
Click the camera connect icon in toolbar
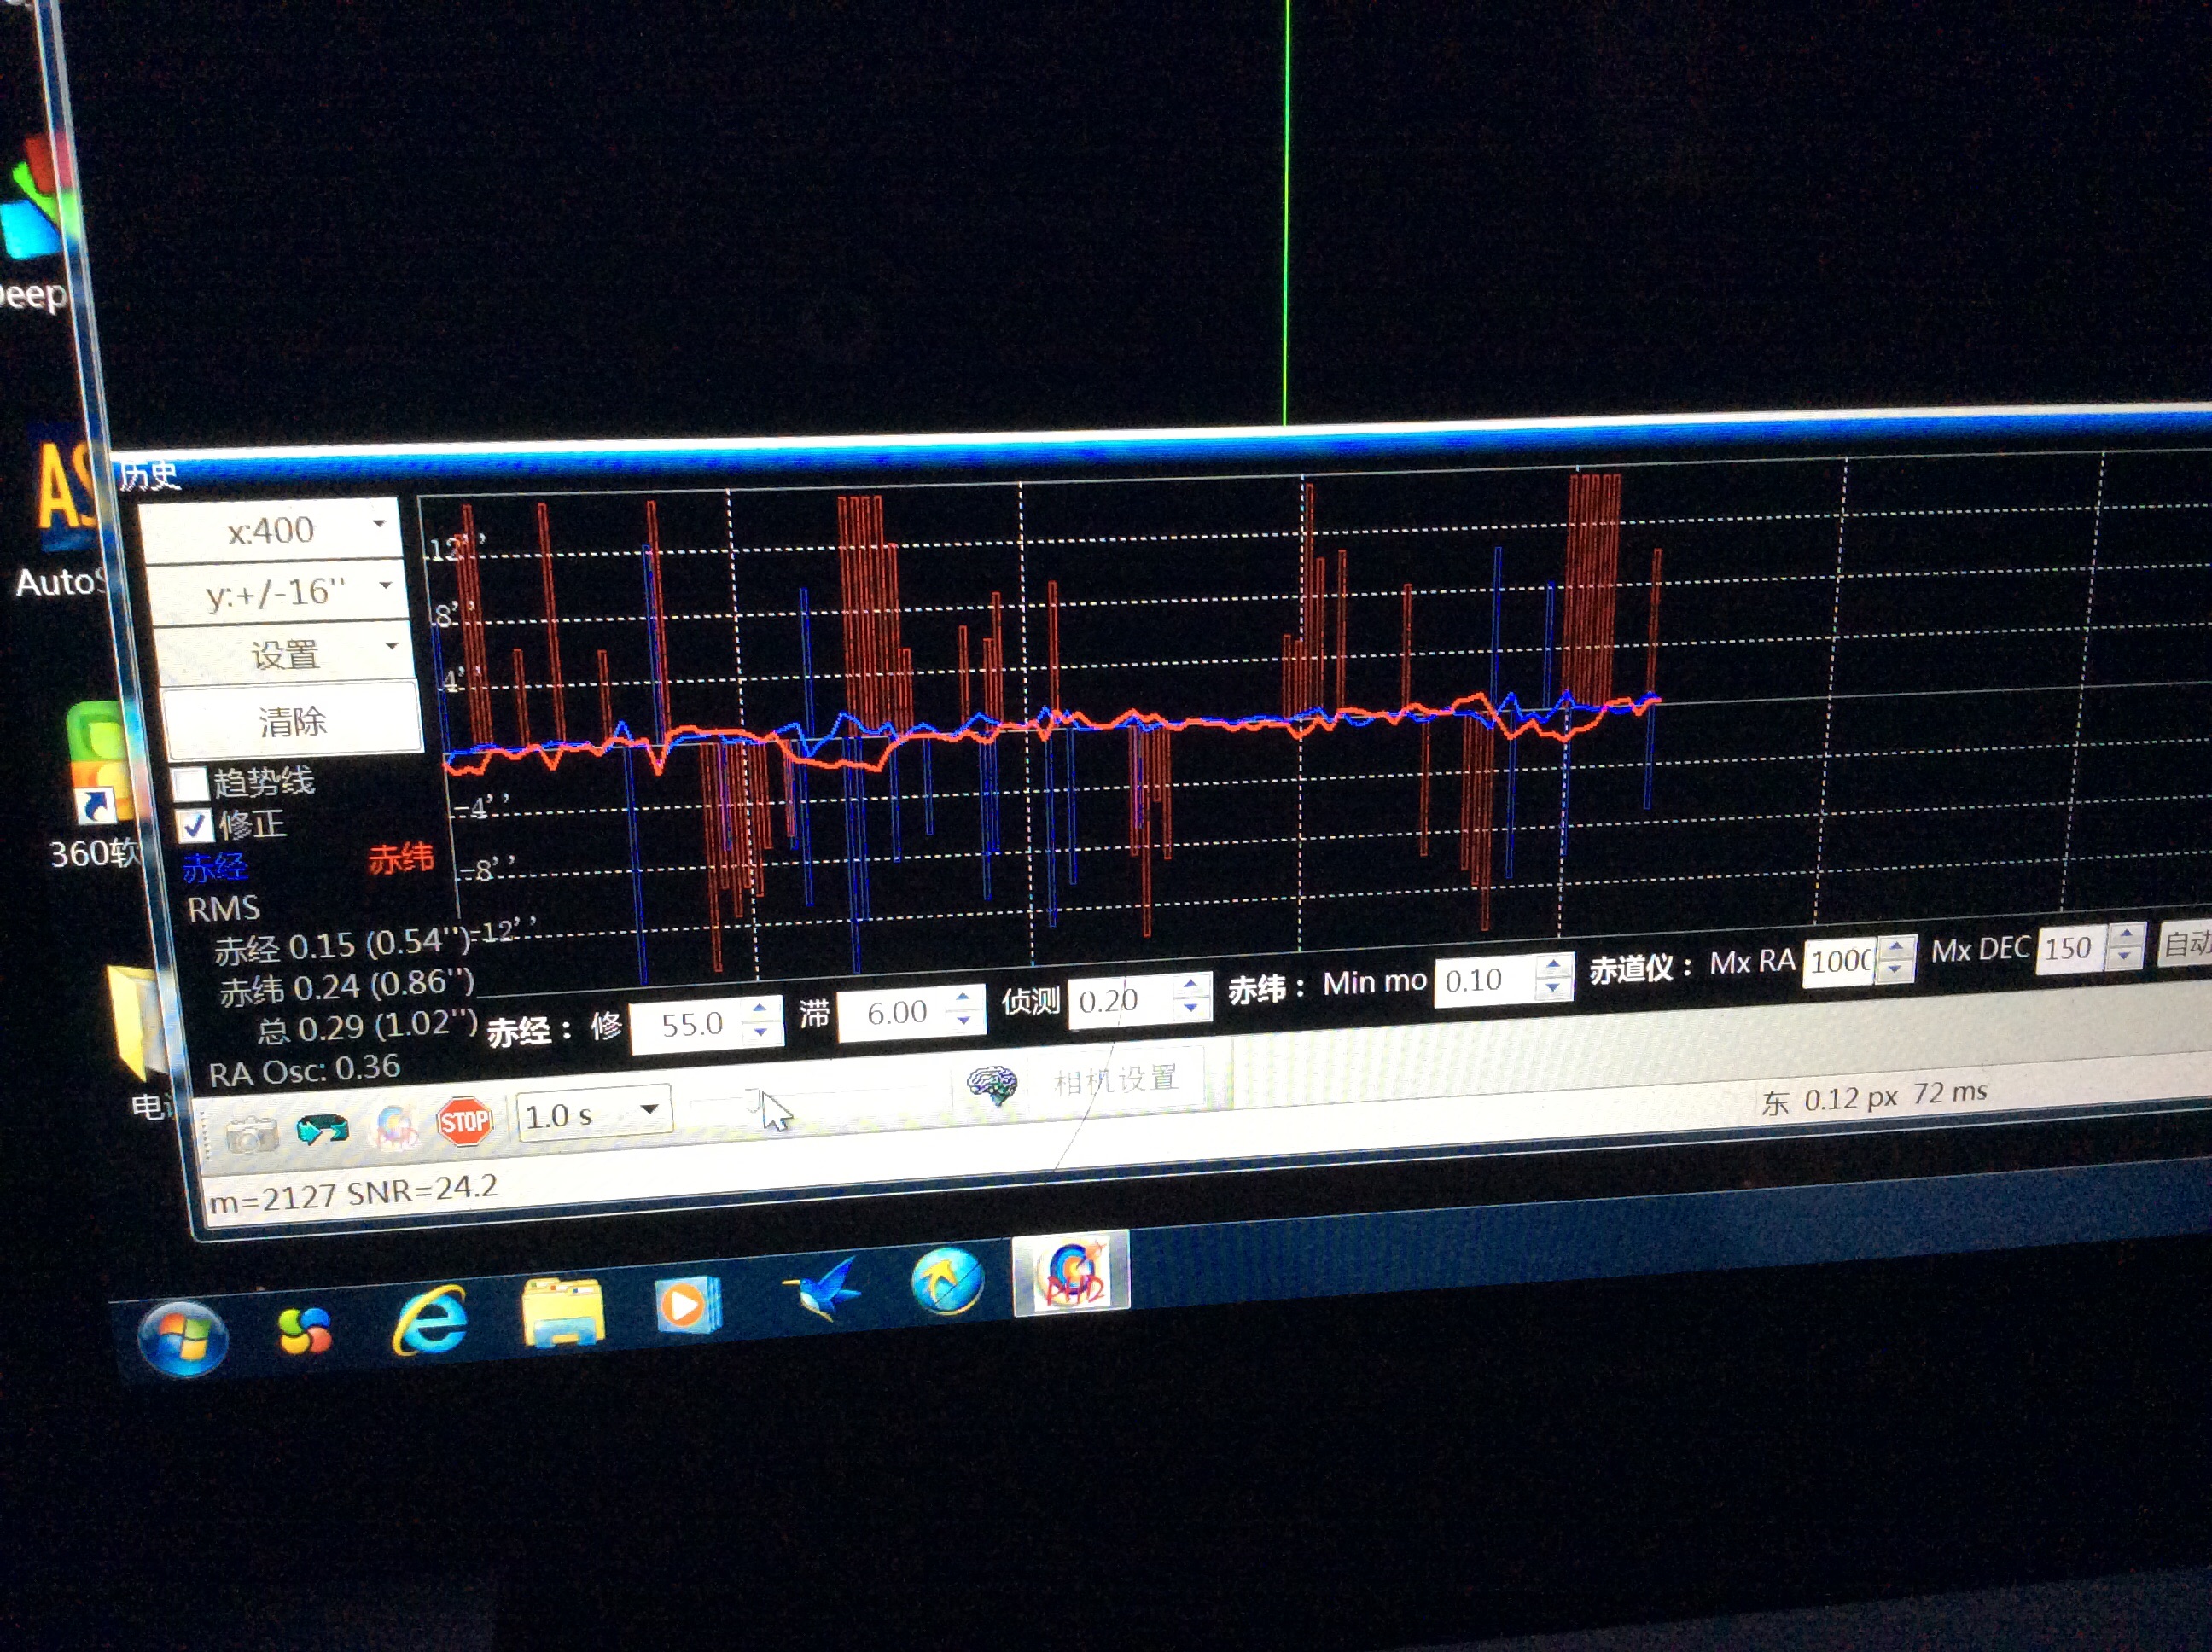click(x=251, y=1135)
